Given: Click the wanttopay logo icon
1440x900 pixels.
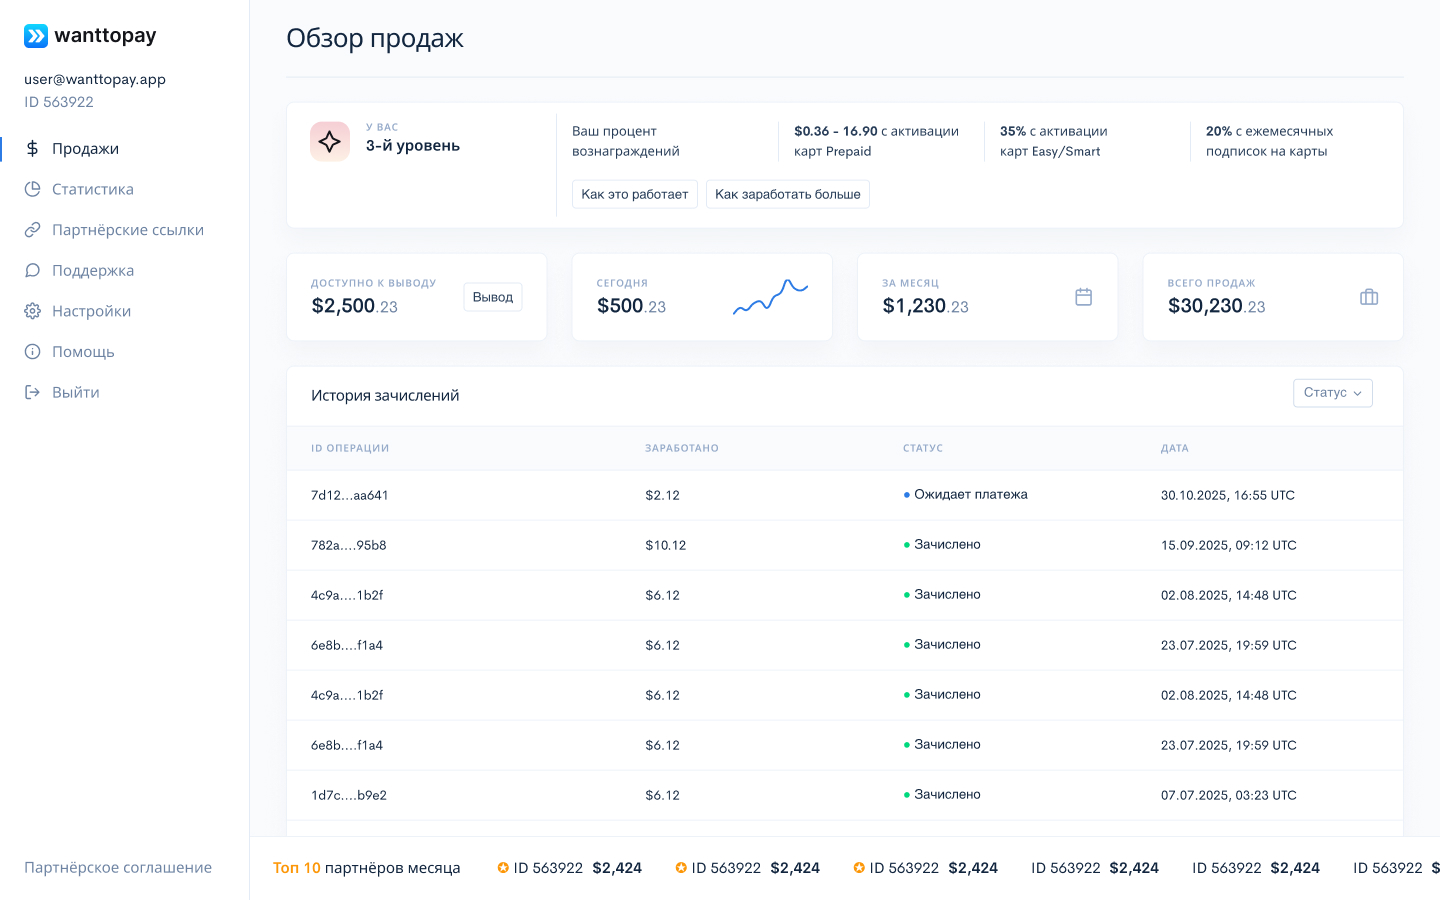Looking at the screenshot, I should (x=36, y=36).
